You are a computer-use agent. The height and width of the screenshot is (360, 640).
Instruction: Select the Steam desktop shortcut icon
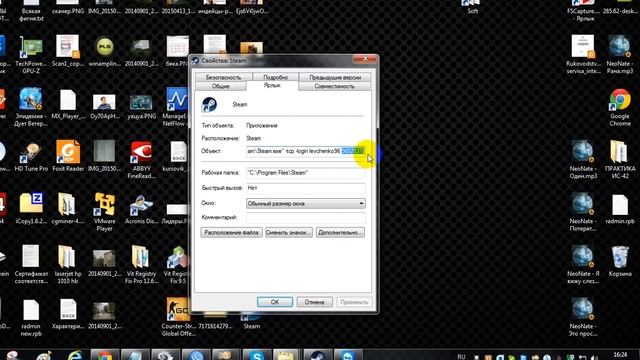(251, 321)
